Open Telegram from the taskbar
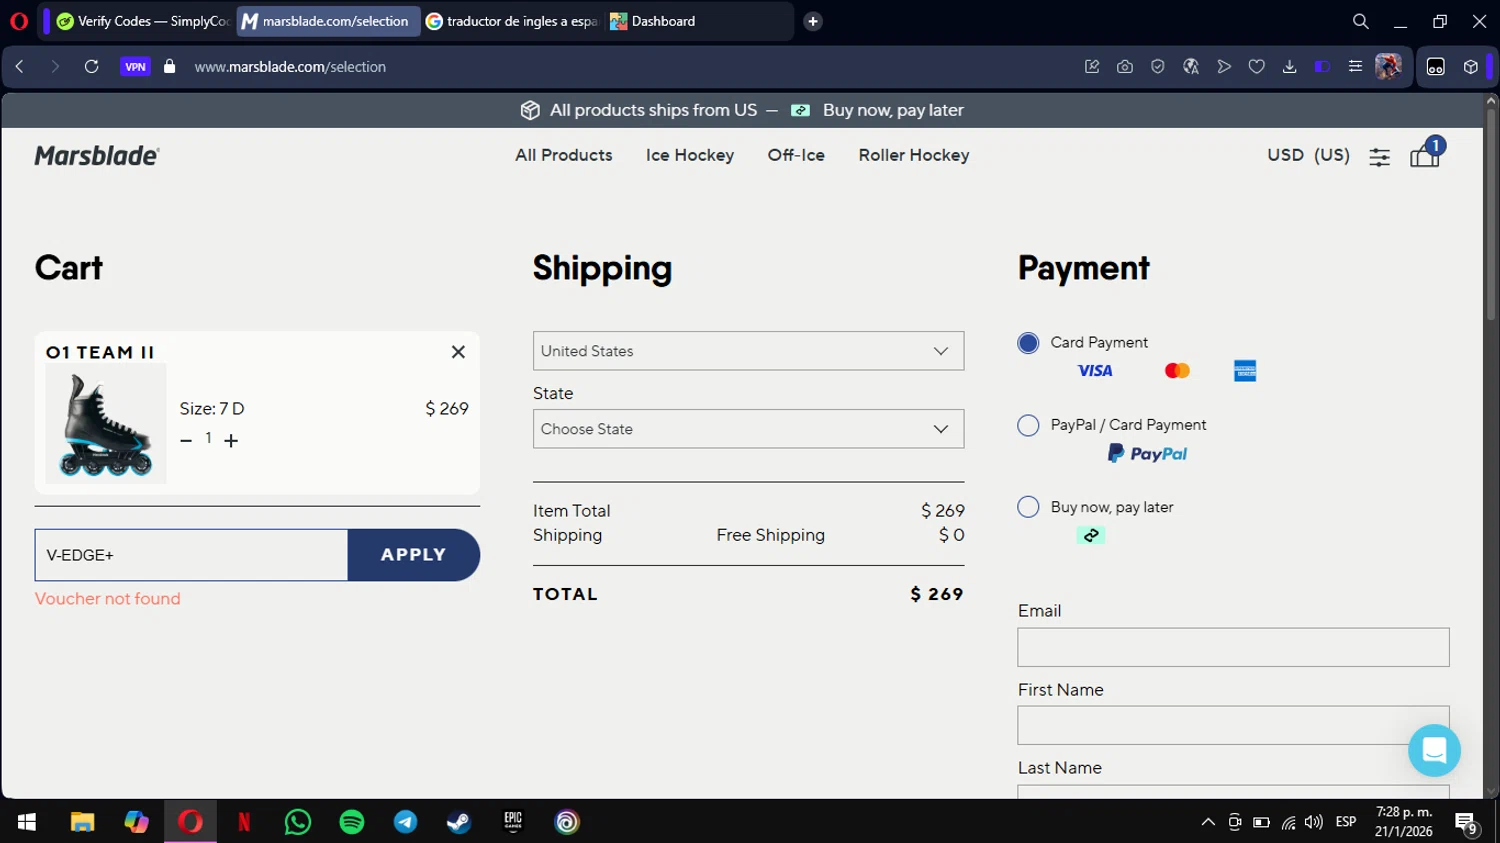This screenshot has width=1500, height=843. [405, 822]
